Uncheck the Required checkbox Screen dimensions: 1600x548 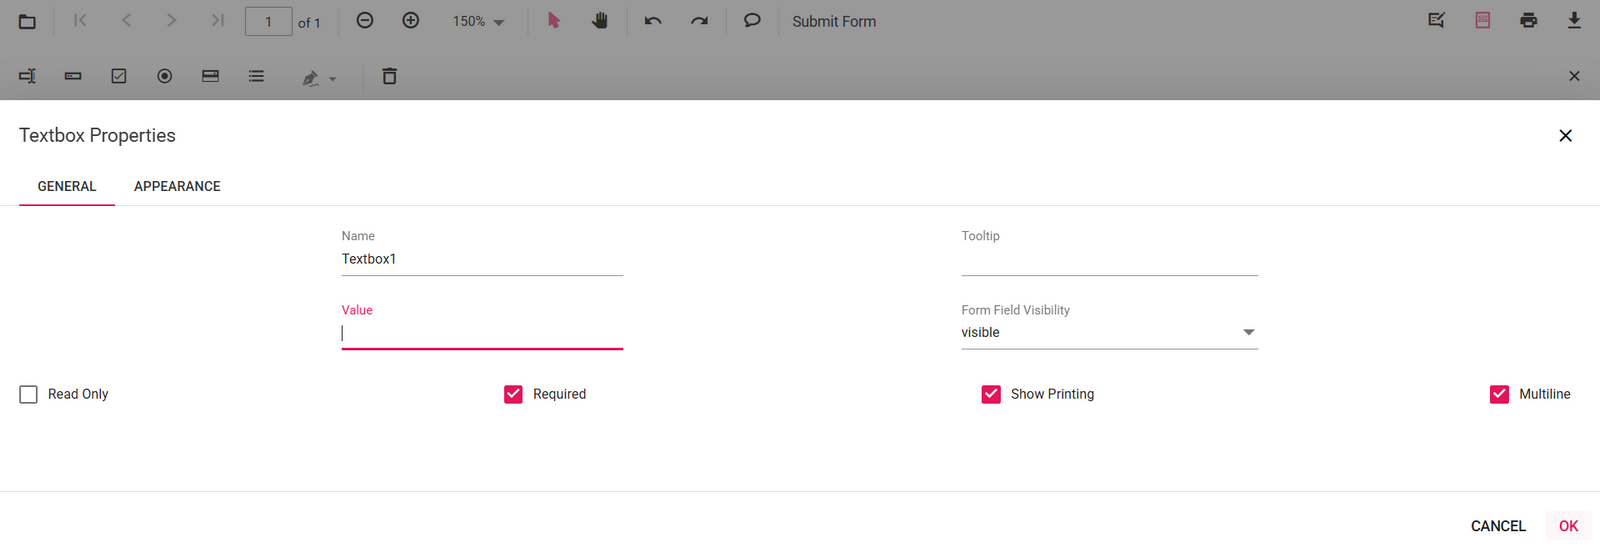click(x=513, y=394)
